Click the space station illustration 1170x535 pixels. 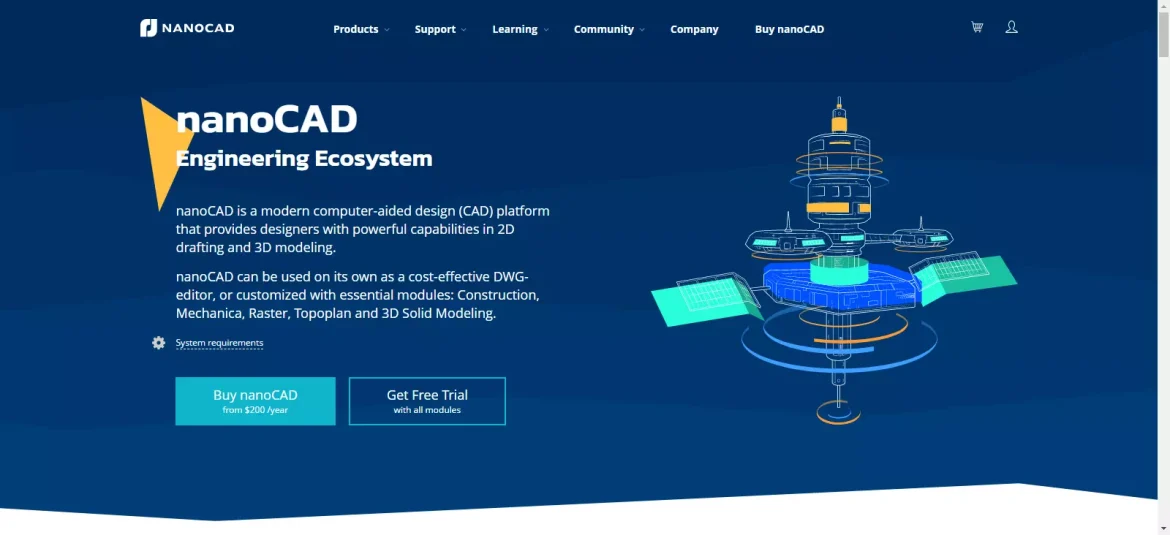834,261
